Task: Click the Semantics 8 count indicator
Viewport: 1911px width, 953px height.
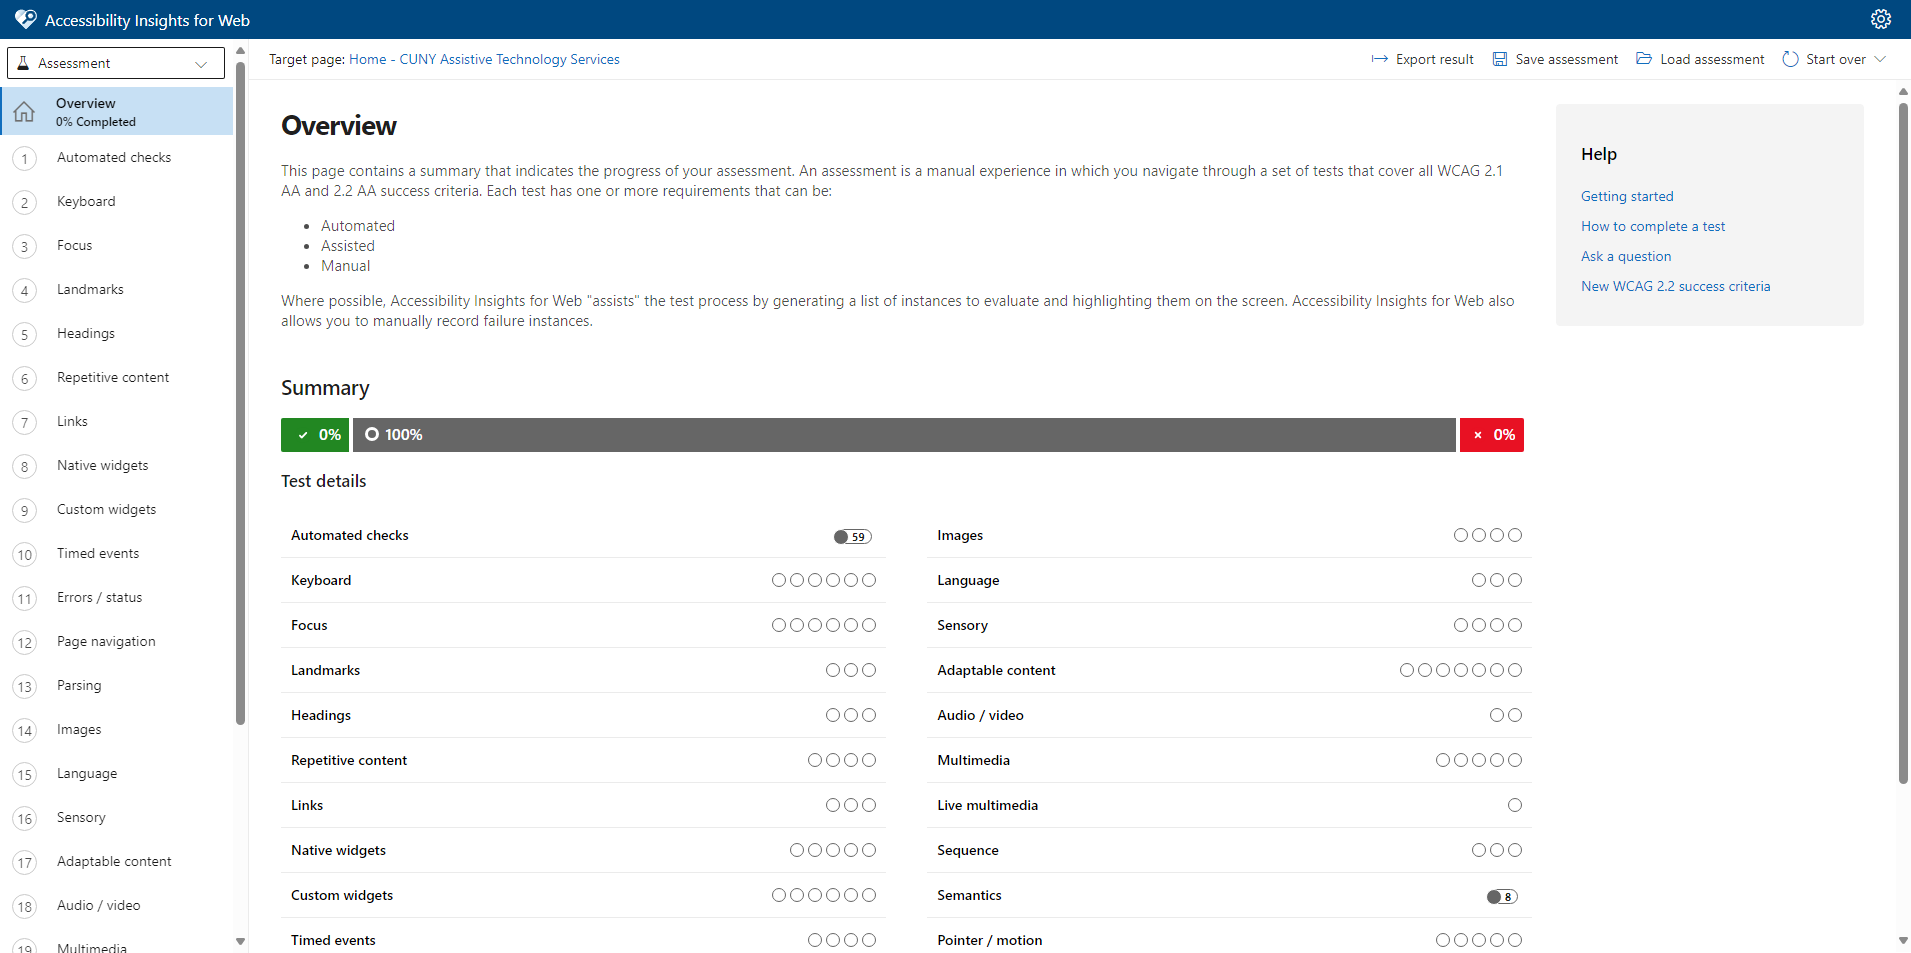Action: tap(1502, 897)
